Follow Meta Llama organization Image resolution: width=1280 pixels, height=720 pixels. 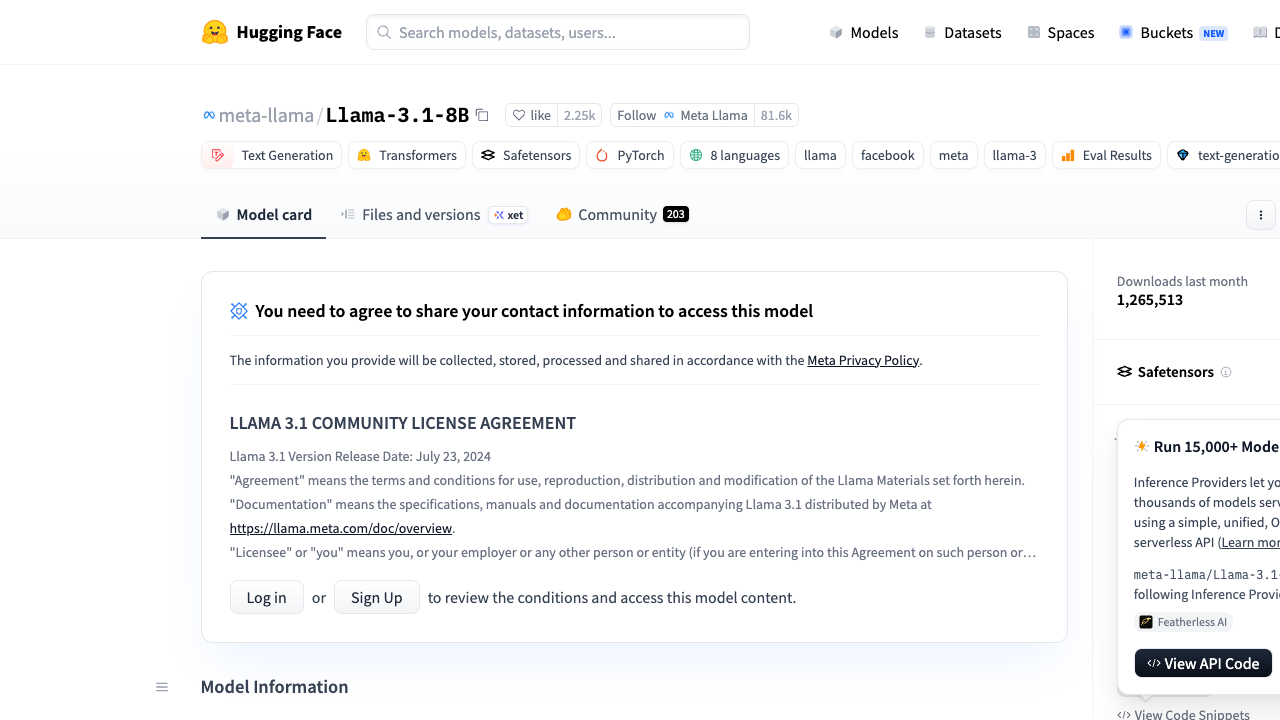(x=682, y=115)
